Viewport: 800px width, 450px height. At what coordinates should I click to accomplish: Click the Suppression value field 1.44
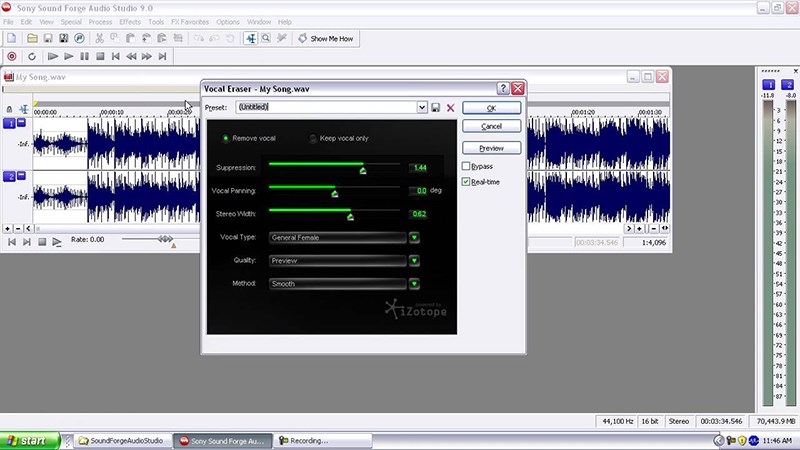pyautogui.click(x=418, y=167)
